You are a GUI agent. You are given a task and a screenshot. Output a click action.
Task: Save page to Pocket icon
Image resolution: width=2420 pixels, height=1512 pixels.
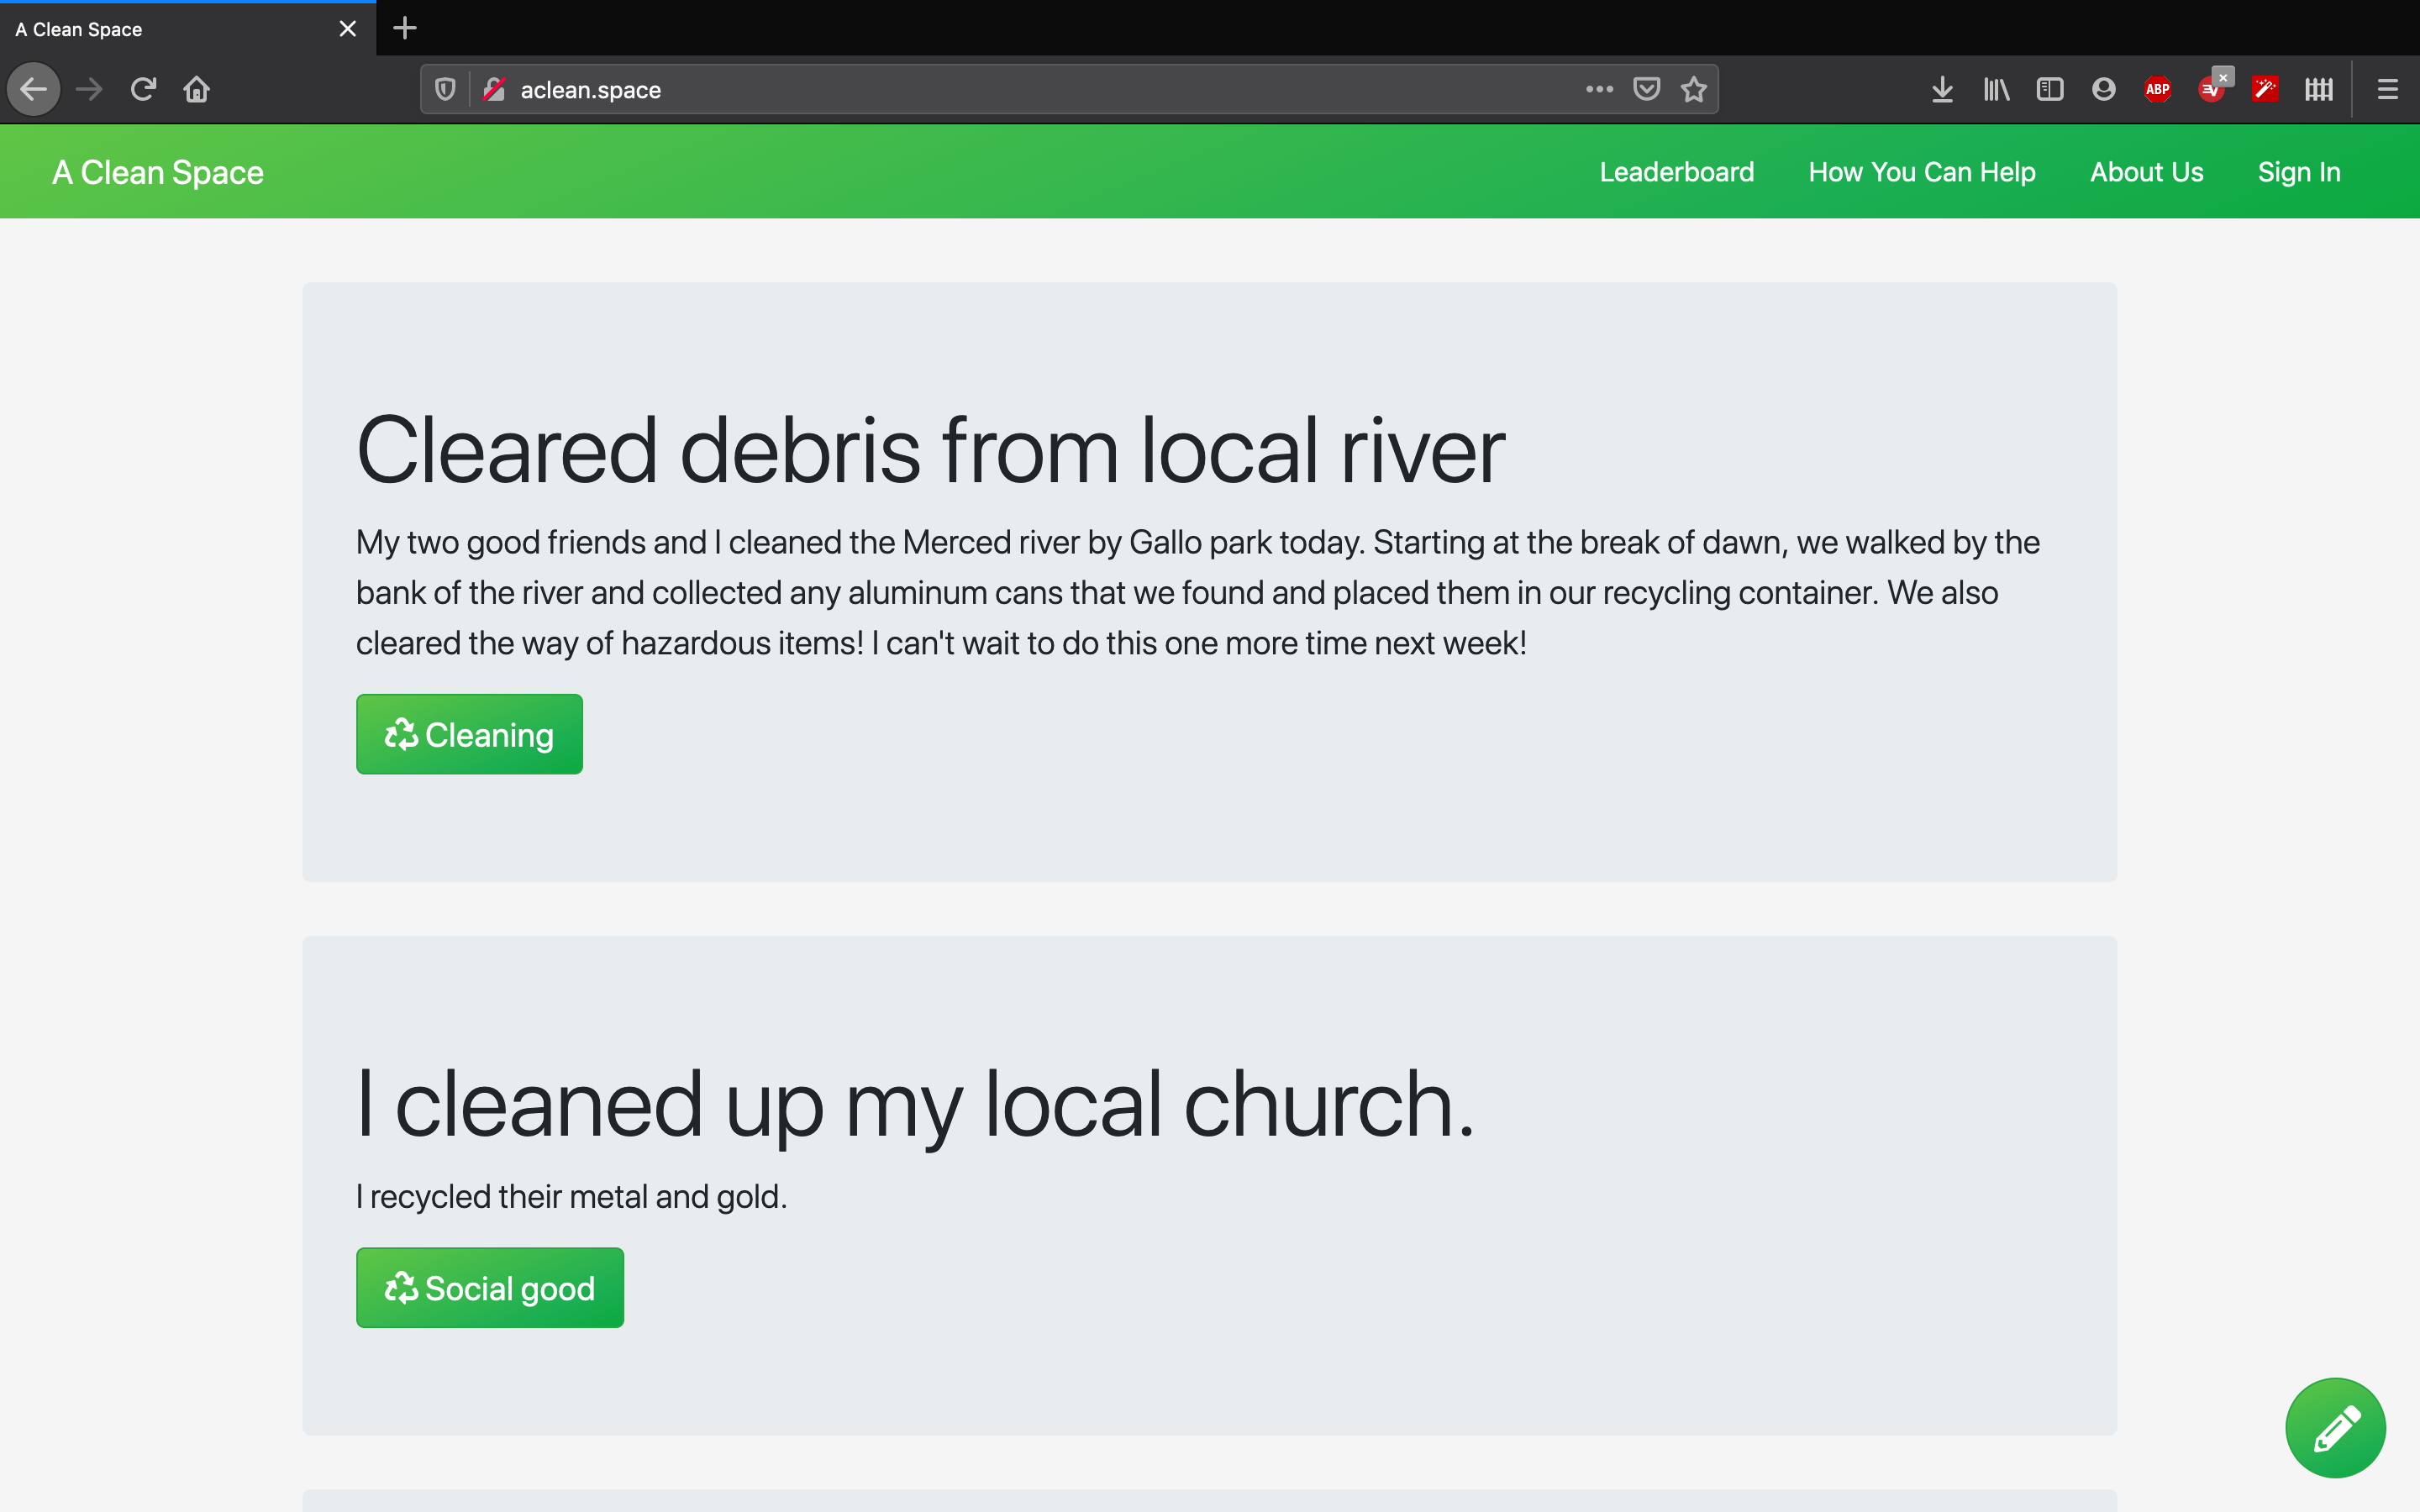[x=1646, y=90]
